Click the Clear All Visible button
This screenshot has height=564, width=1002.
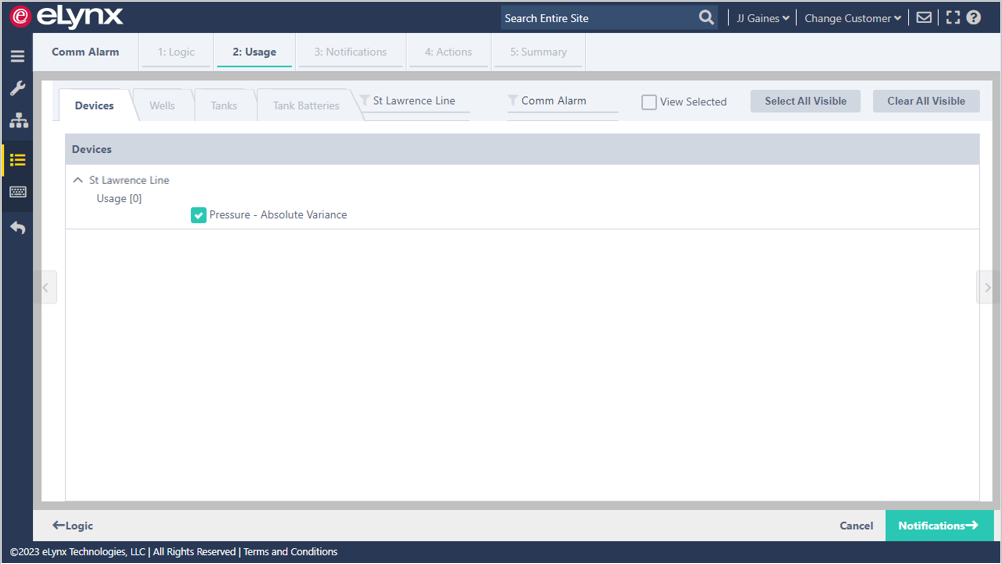926,101
